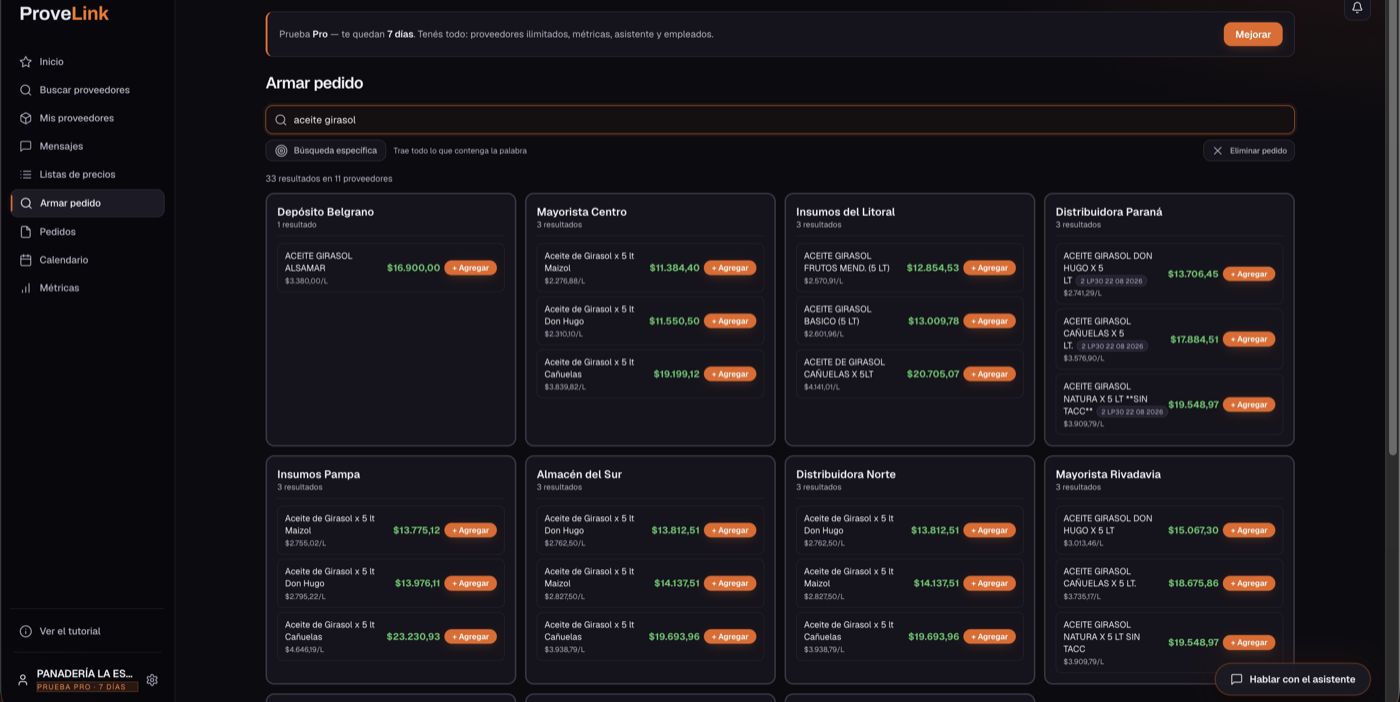Click the ProveLink logo

[x=64, y=14]
